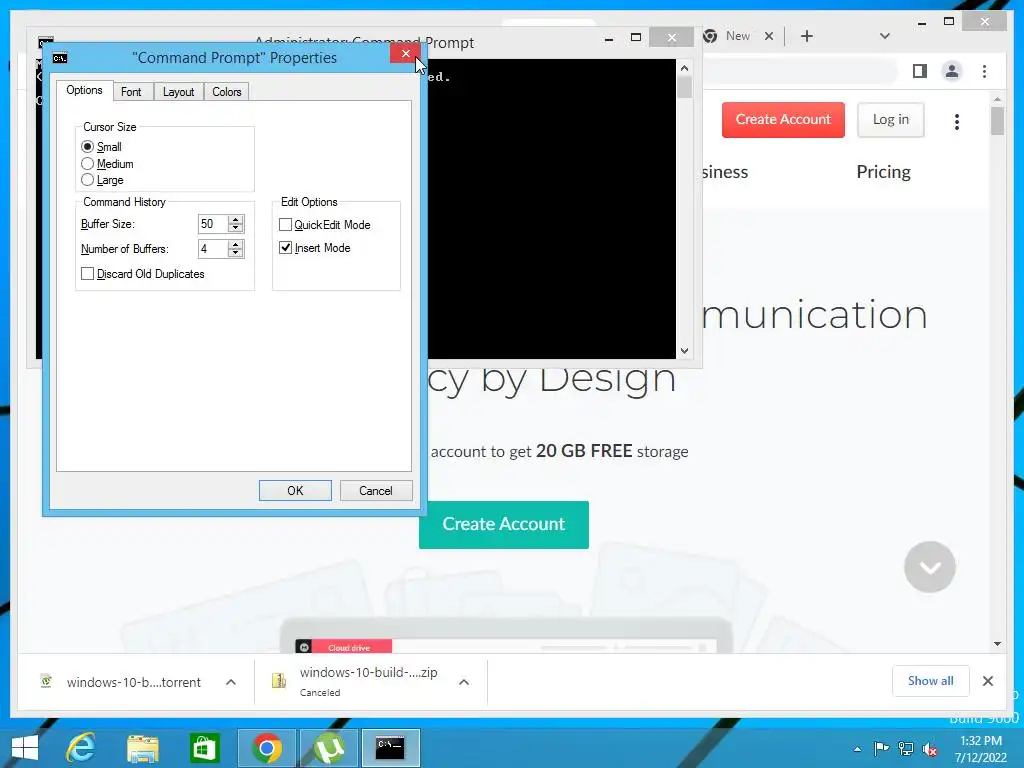This screenshot has height=768, width=1024.
Task: Toggle the Chrome side panel icon
Action: click(920, 71)
